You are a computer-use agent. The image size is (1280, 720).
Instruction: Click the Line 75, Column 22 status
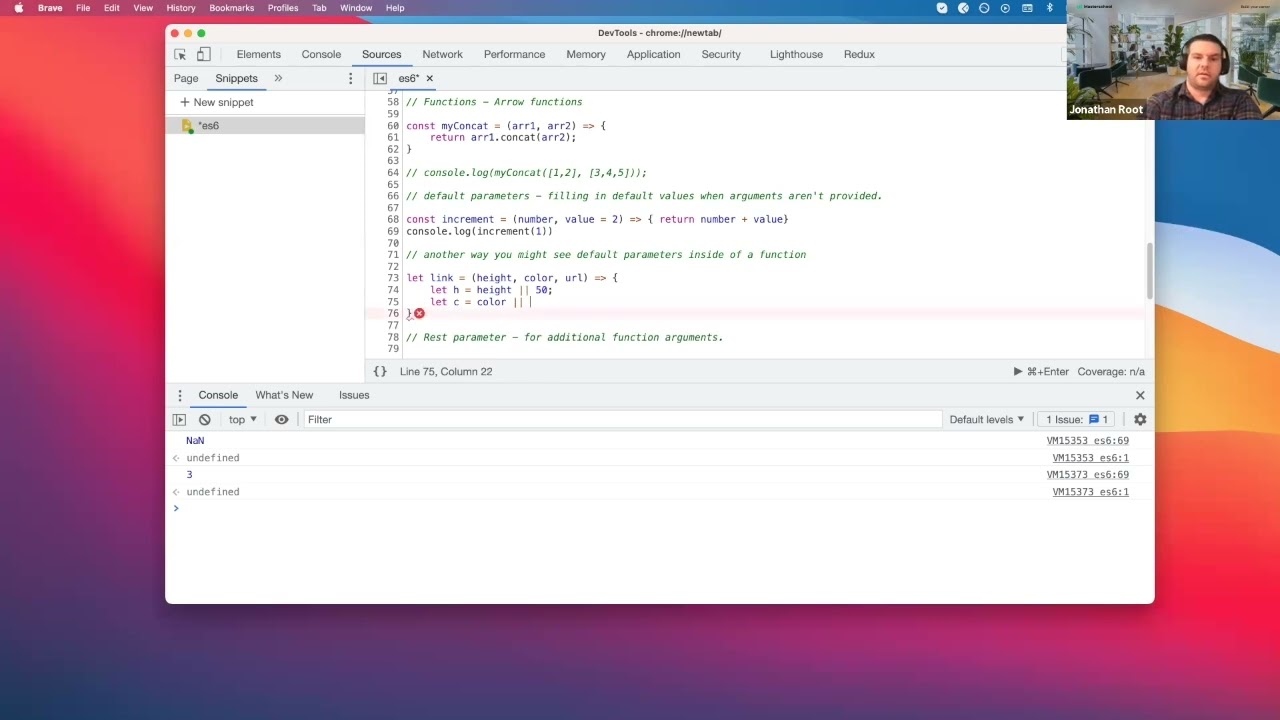pos(446,371)
